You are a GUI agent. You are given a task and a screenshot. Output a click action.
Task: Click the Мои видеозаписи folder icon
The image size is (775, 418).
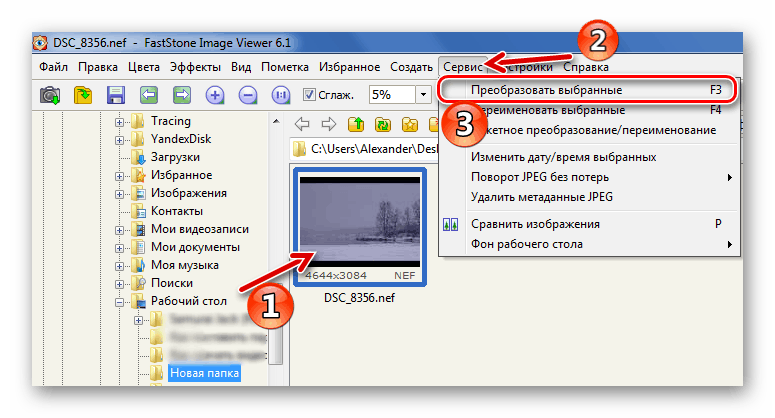(x=138, y=229)
